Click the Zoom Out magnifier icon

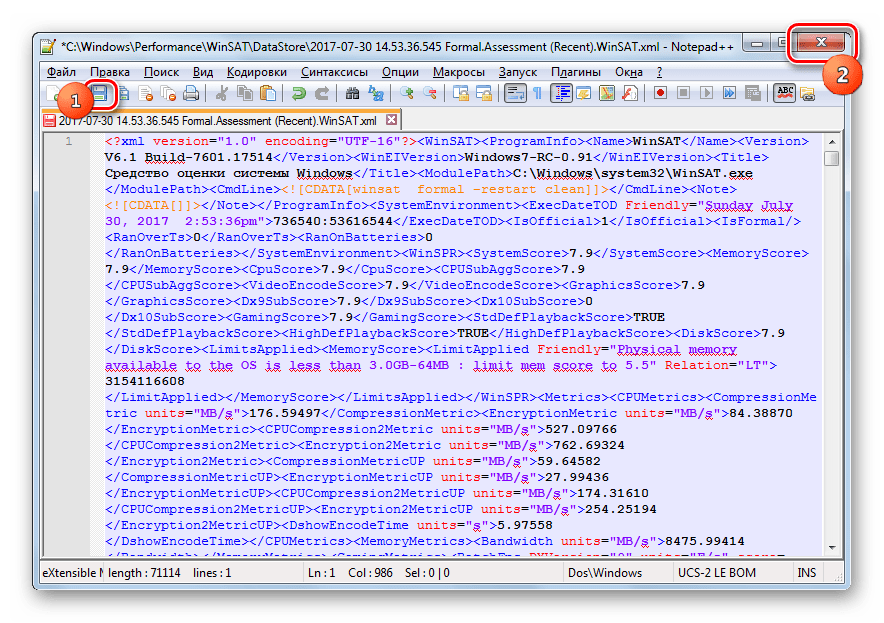coord(430,93)
